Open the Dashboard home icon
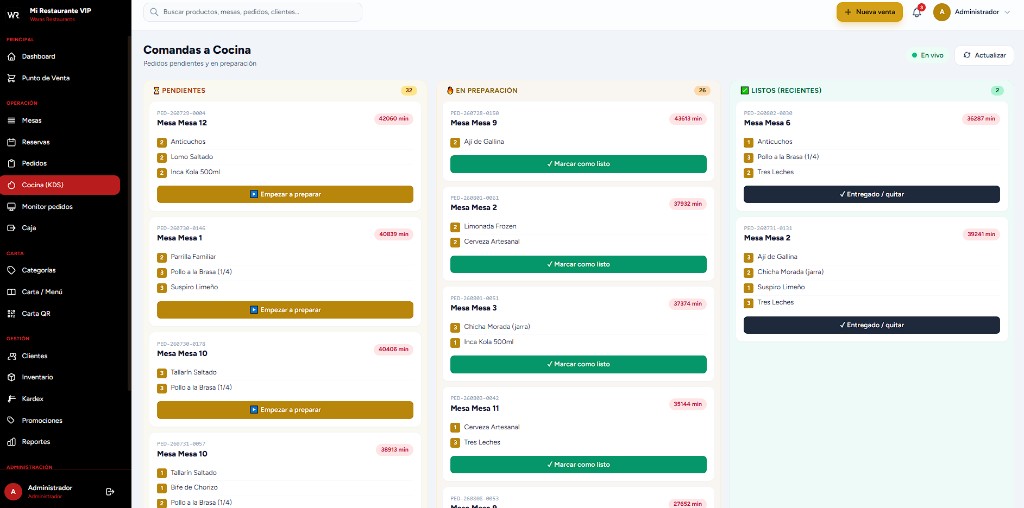Viewport: 1024px width, 508px height. tap(11, 56)
